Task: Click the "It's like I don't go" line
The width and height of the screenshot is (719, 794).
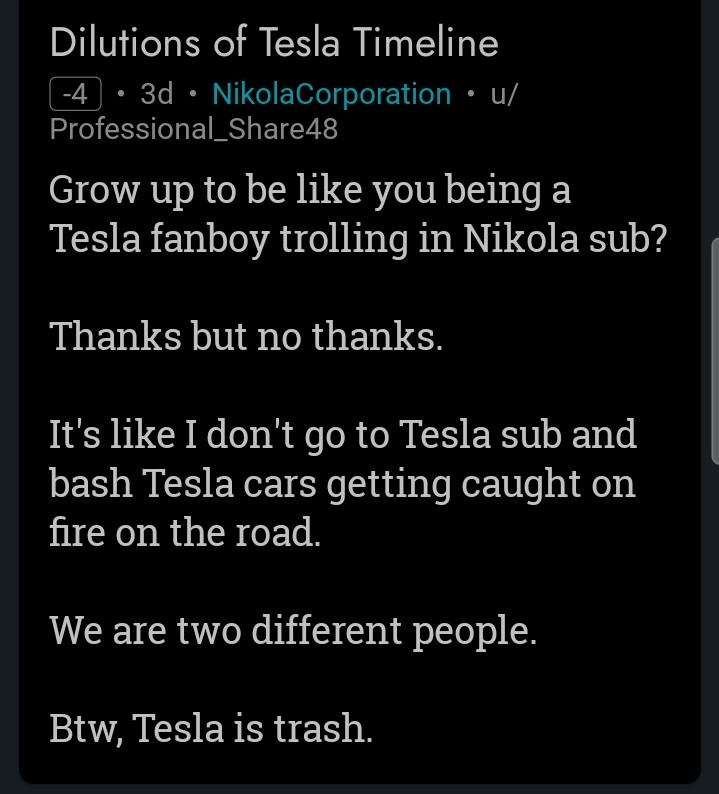Action: click(343, 435)
